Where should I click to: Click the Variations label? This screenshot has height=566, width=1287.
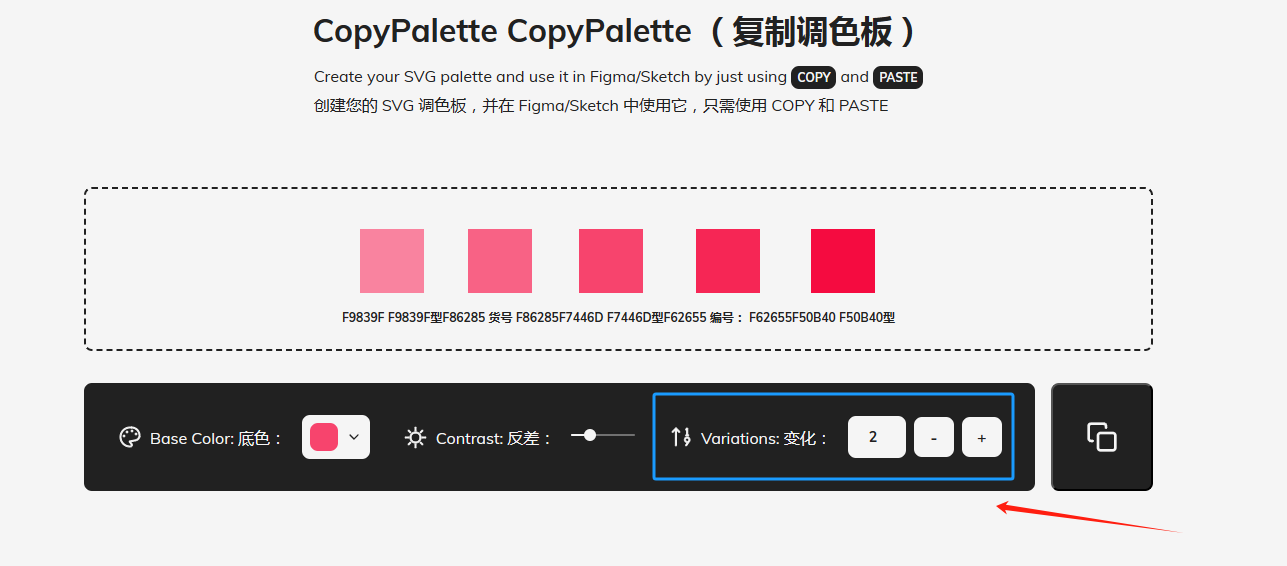coord(764,438)
